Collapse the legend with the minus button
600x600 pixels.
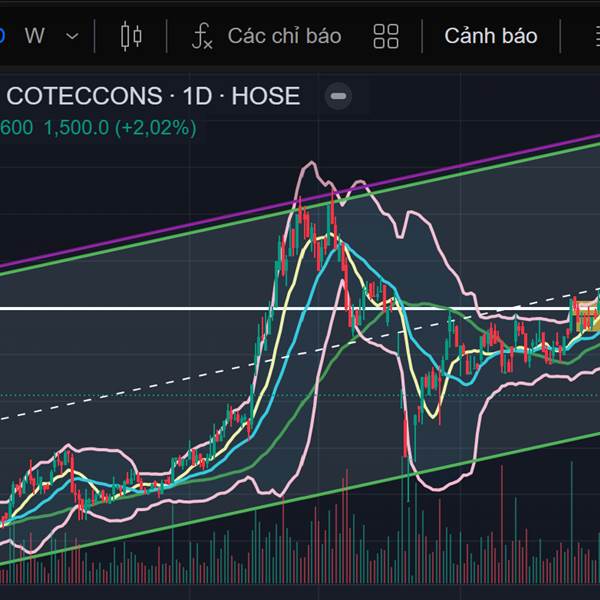tap(338, 96)
